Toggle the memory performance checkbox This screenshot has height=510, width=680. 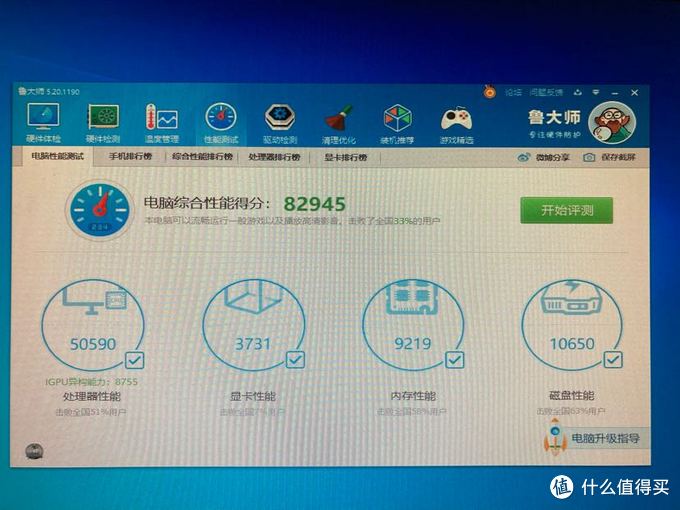coord(454,360)
